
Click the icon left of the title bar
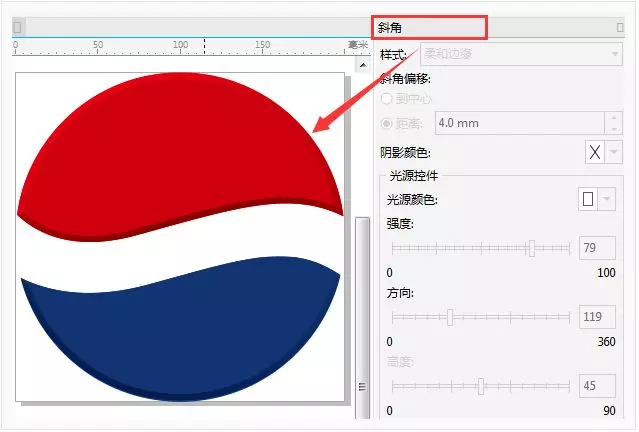point(18,27)
